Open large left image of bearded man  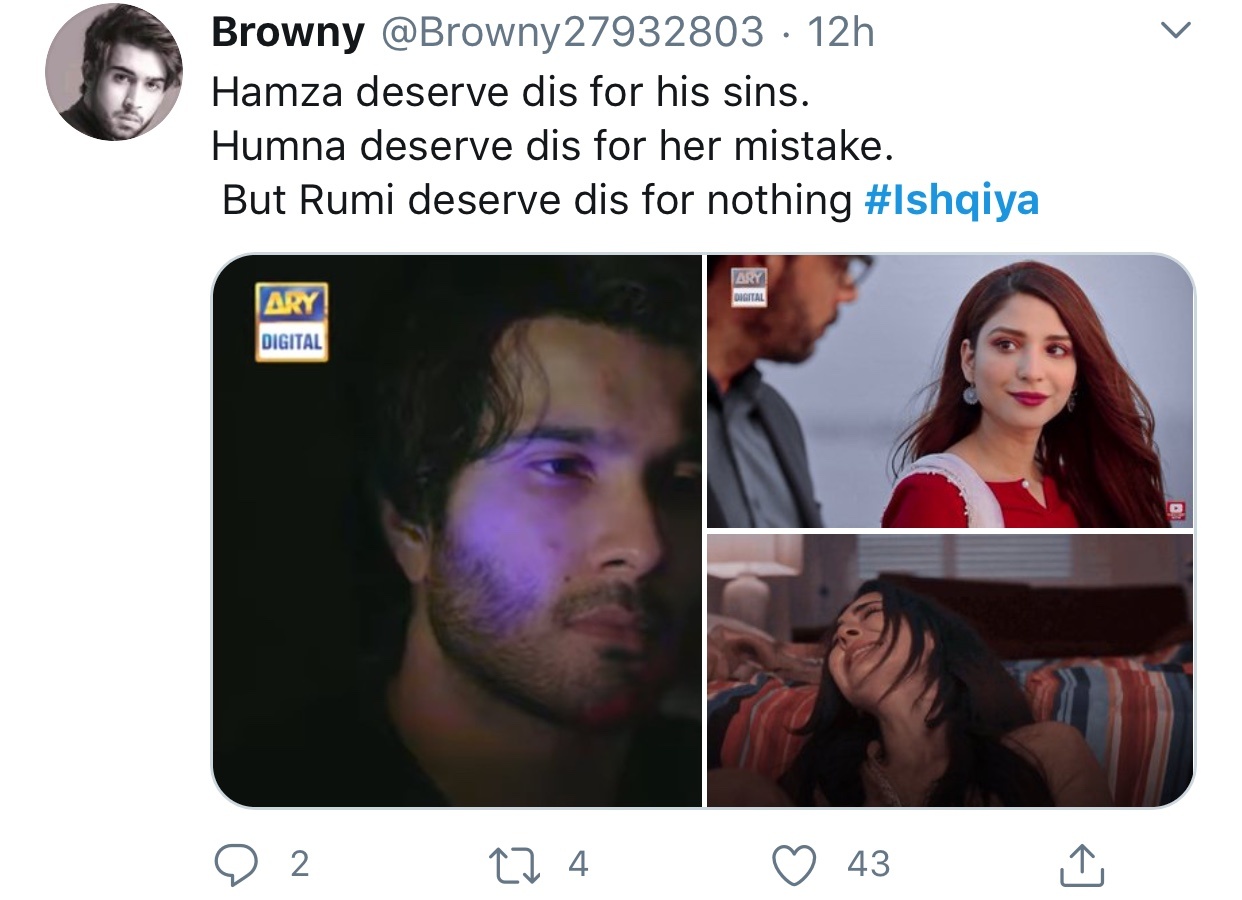pyautogui.click(x=457, y=530)
